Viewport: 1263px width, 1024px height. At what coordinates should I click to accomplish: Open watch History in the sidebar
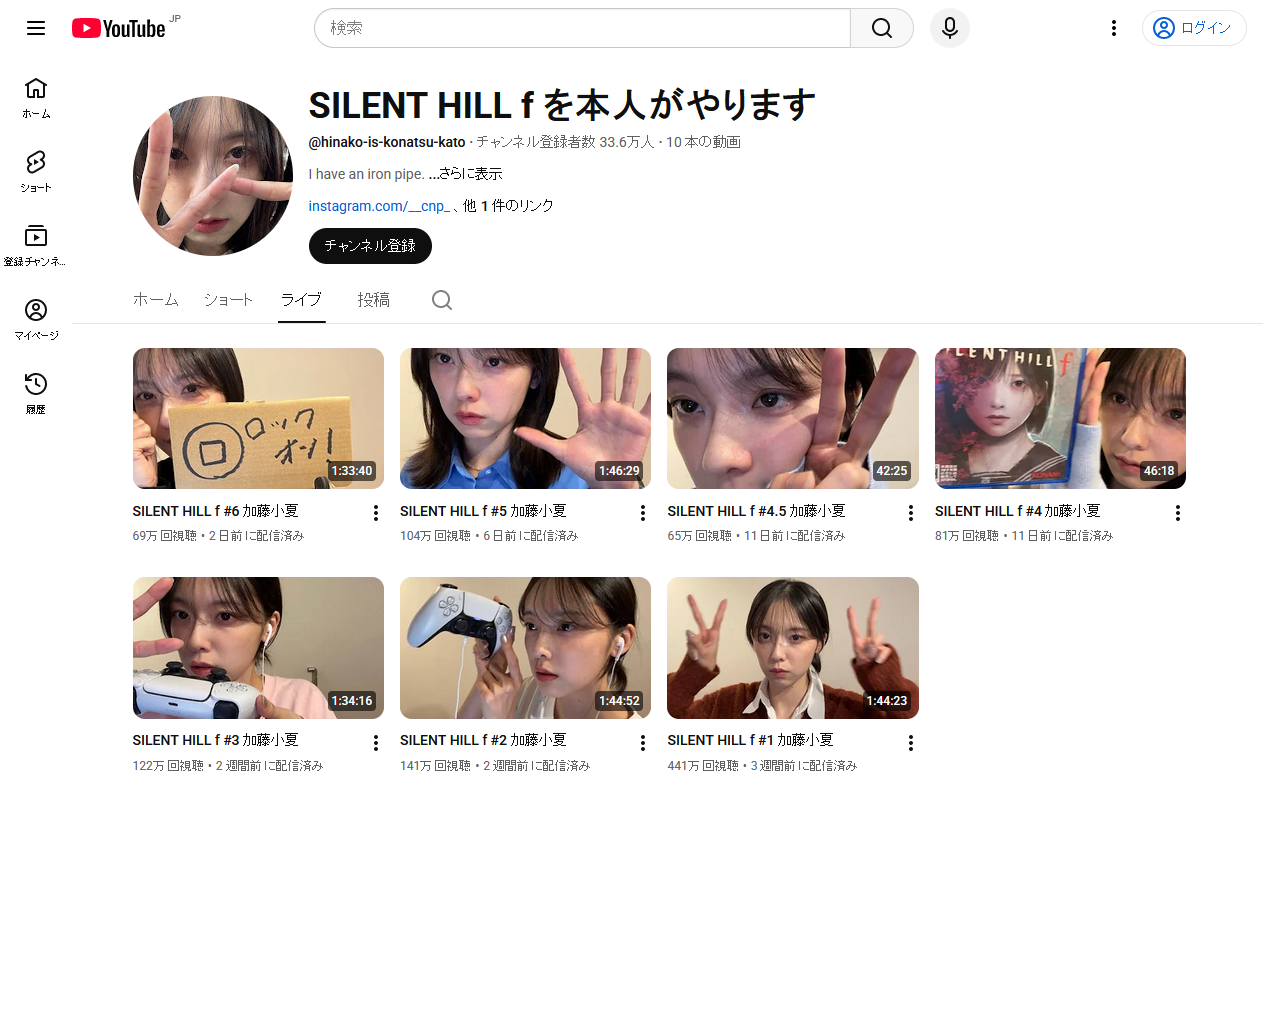[36, 393]
